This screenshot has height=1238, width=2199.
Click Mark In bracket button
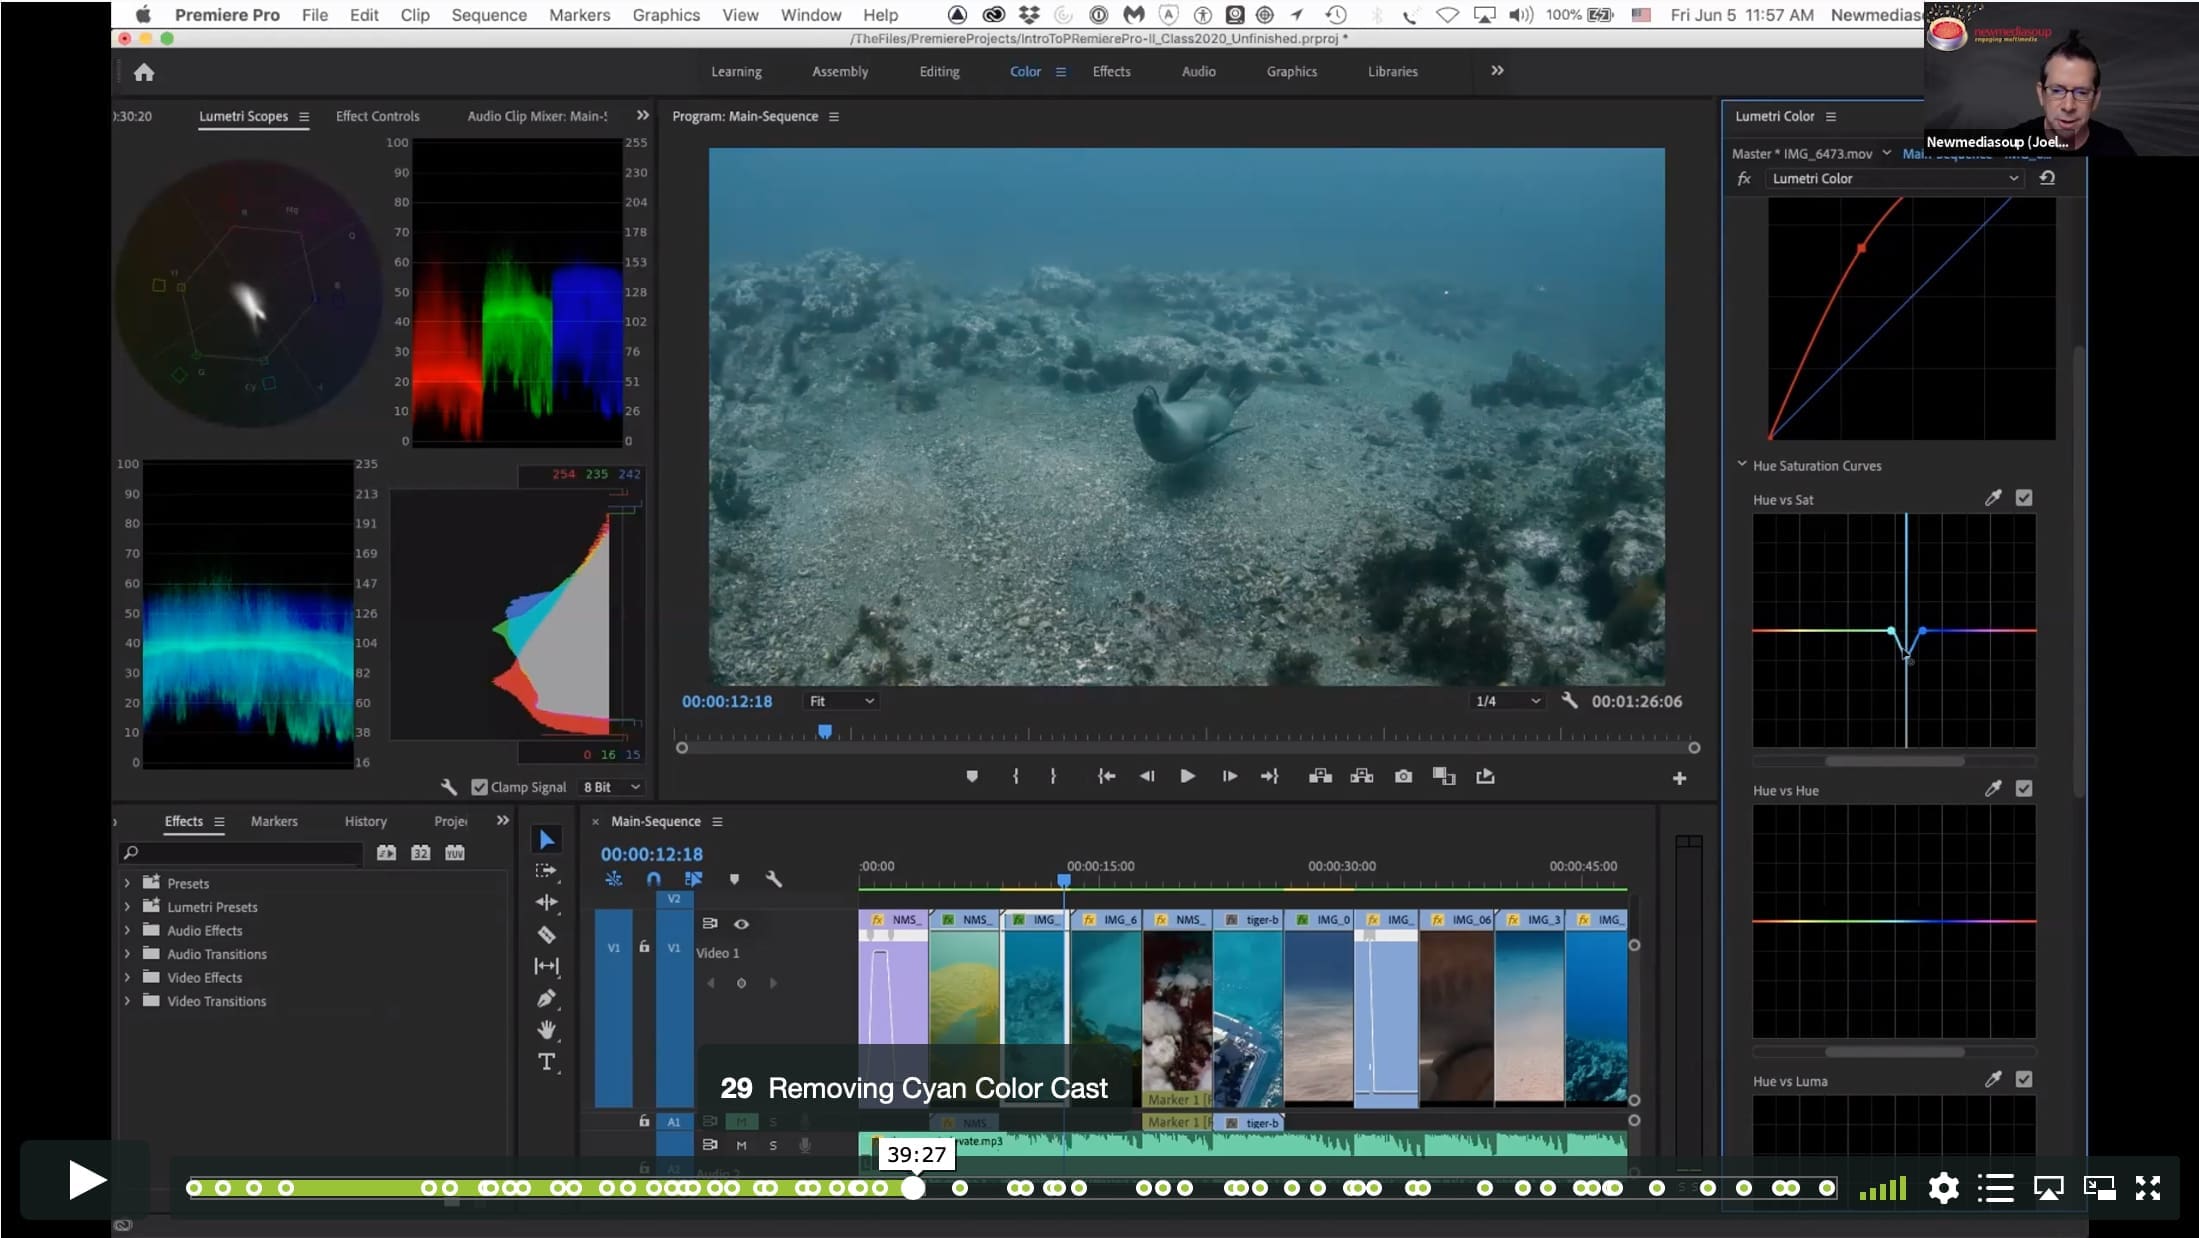point(1015,776)
